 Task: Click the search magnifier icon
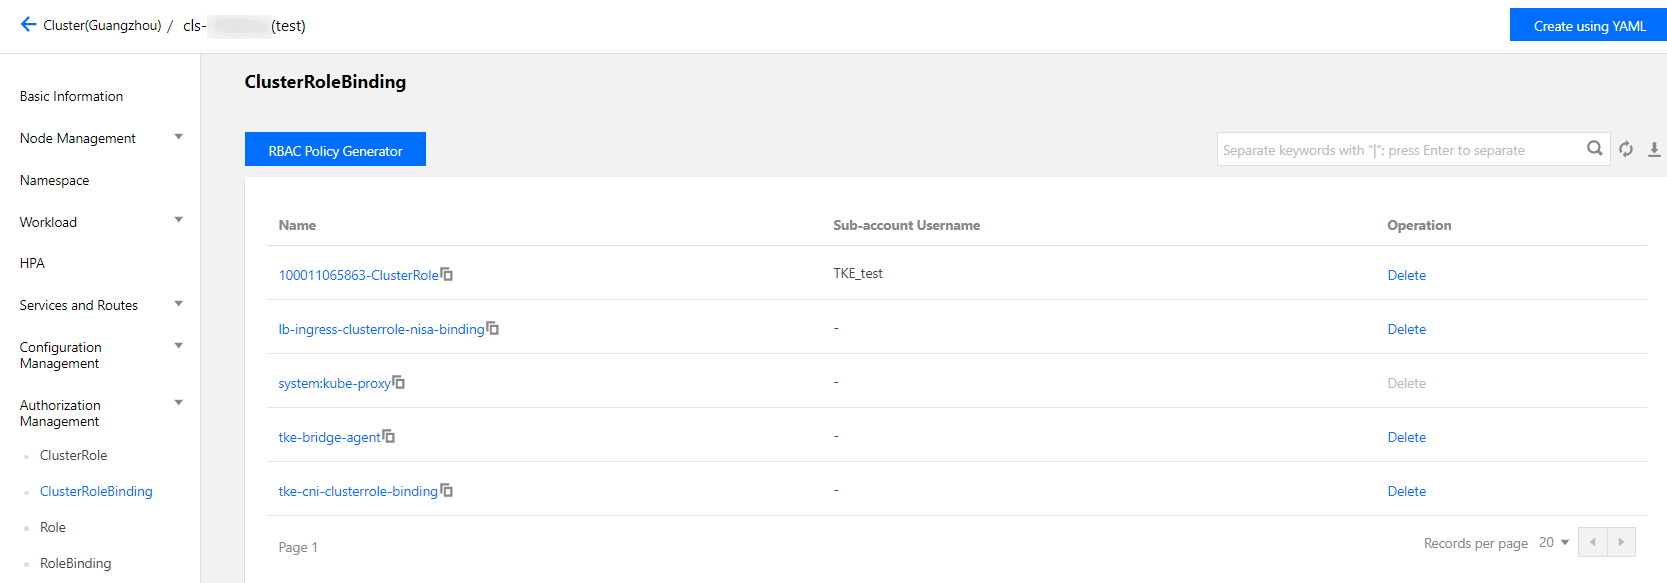pos(1595,149)
